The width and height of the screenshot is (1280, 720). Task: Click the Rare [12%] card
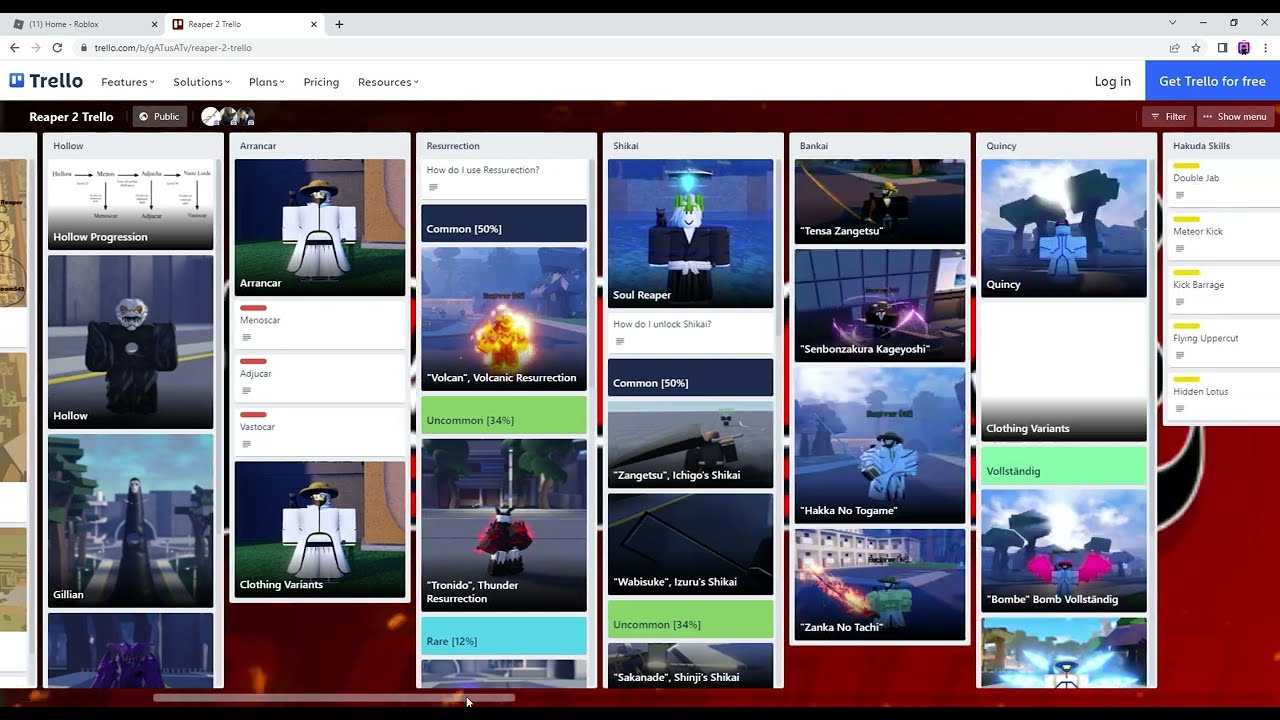click(504, 636)
